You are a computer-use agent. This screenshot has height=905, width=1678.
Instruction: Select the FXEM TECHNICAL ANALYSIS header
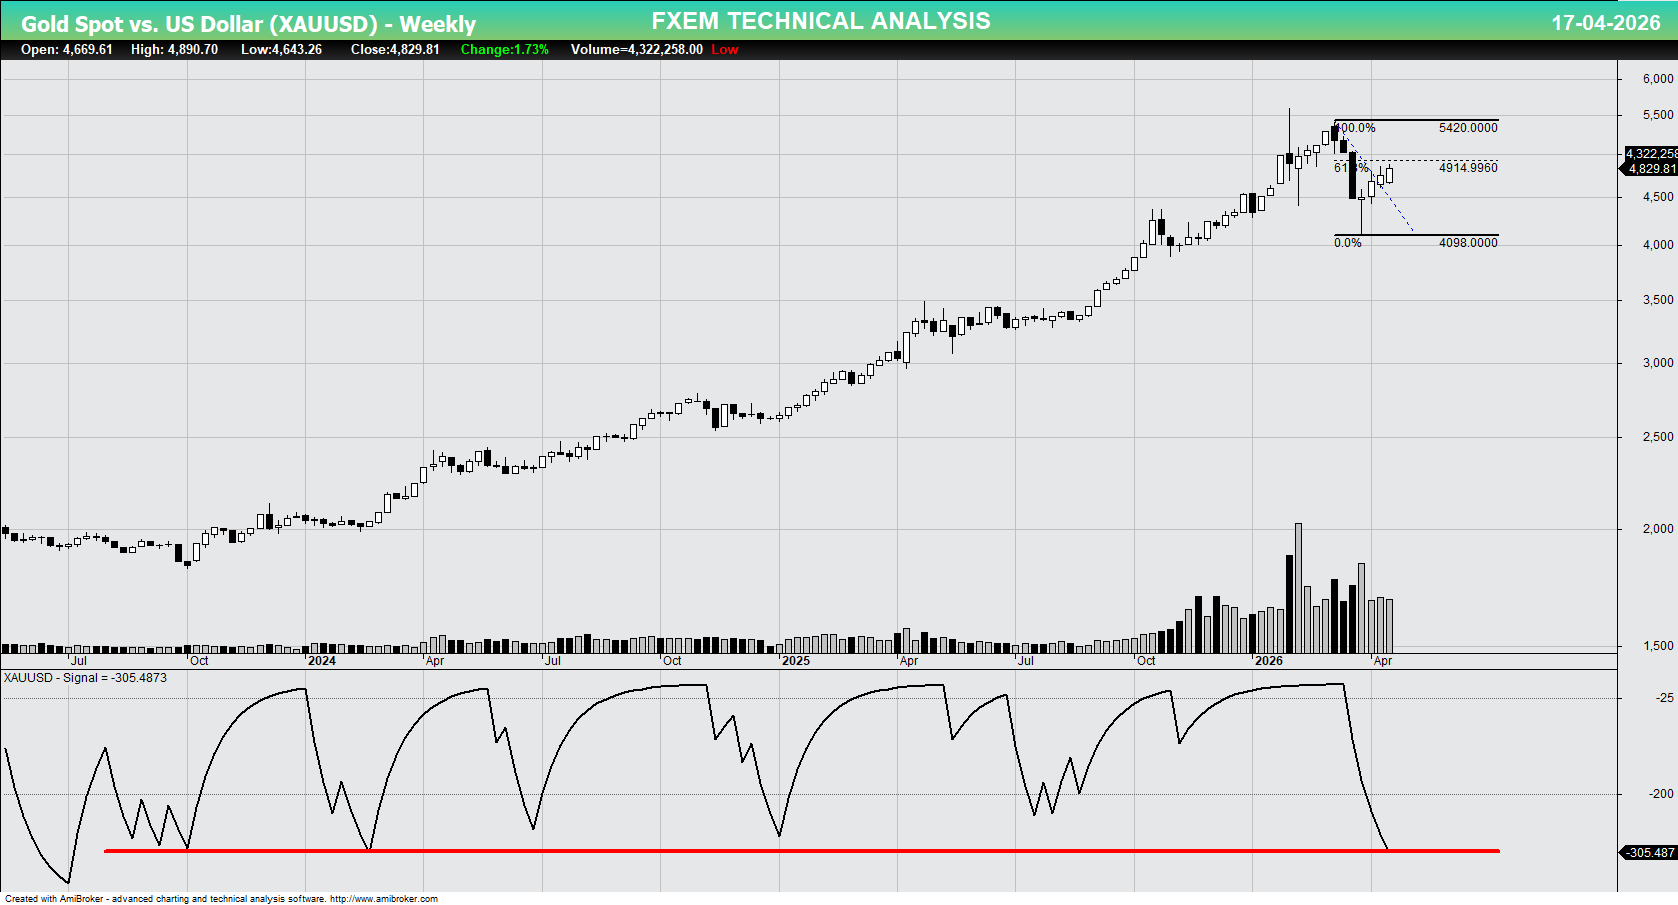point(820,20)
